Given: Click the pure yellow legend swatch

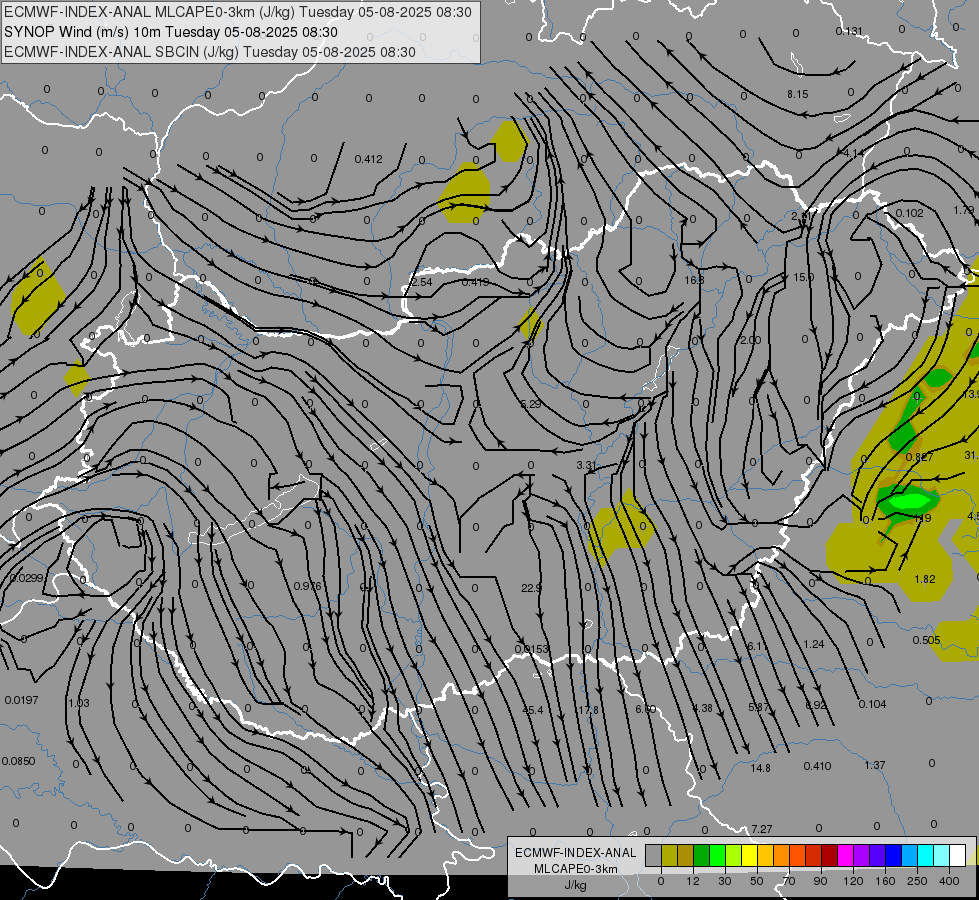Looking at the screenshot, I should pos(750,855).
